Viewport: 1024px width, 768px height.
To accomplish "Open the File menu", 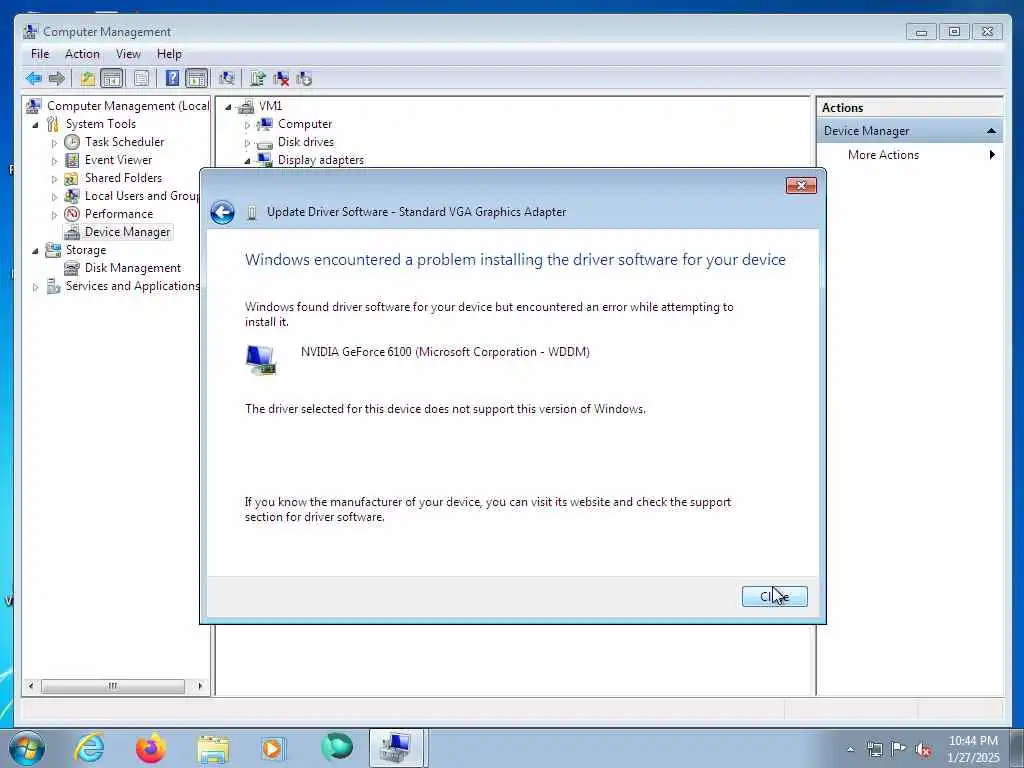I will (40, 54).
